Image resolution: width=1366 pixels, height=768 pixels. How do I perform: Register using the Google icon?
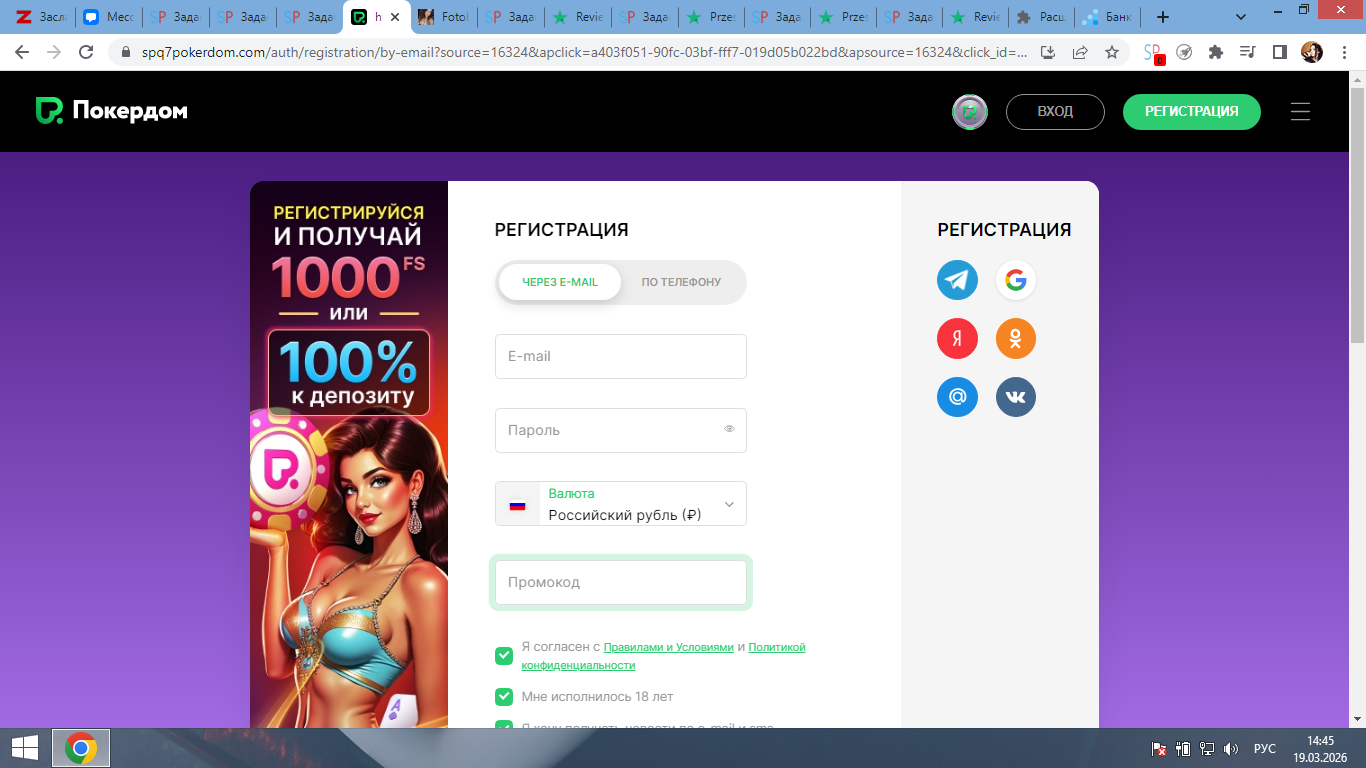coord(1015,280)
